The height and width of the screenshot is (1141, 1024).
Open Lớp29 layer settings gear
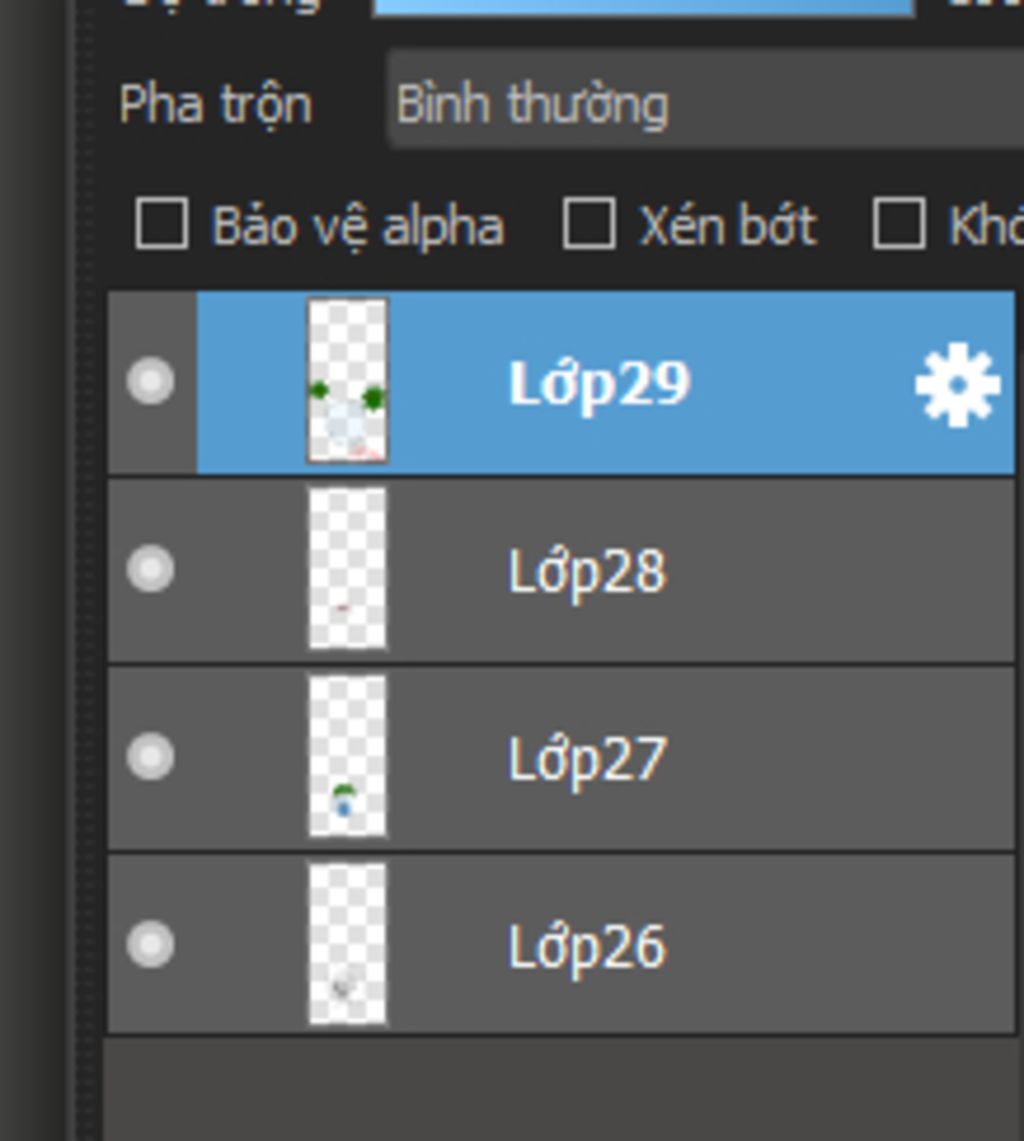click(957, 383)
